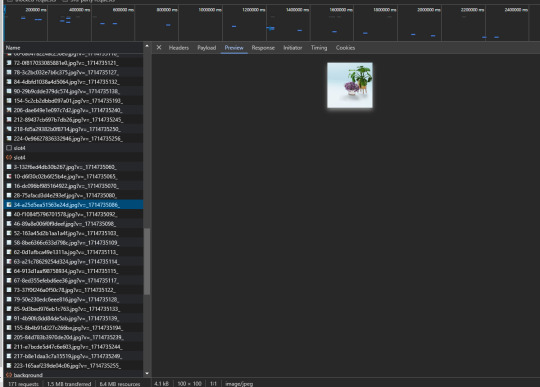Screen dimensions: 540x387
Task: Select the request name starting with 78-
Action: point(66,73)
